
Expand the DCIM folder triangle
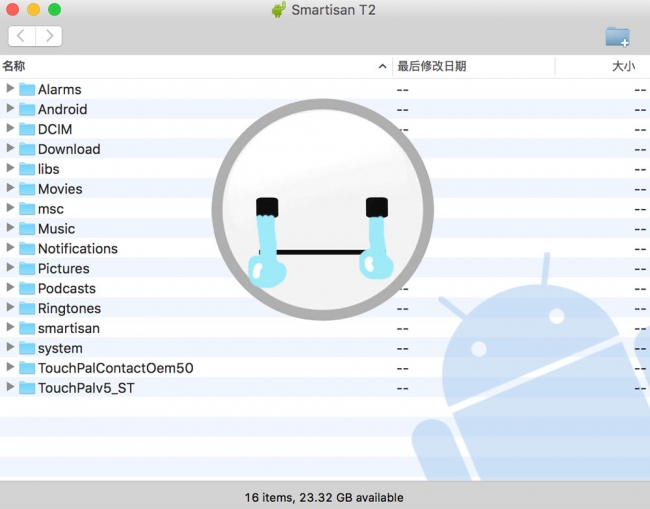point(10,128)
